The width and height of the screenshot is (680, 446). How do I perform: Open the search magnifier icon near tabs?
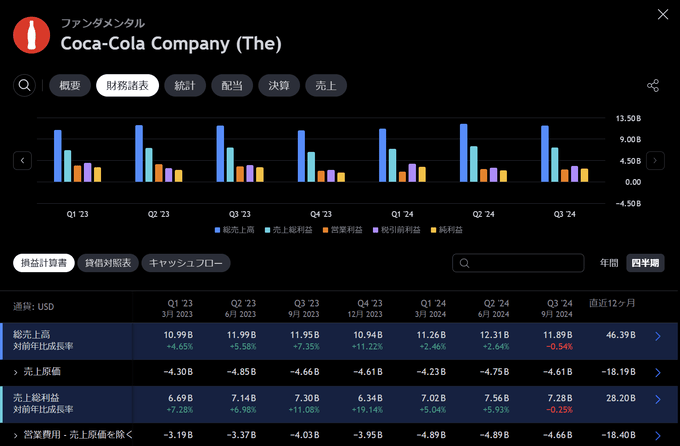pyautogui.click(x=24, y=85)
